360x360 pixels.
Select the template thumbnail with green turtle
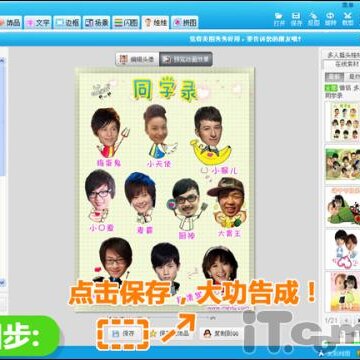pos(343,207)
